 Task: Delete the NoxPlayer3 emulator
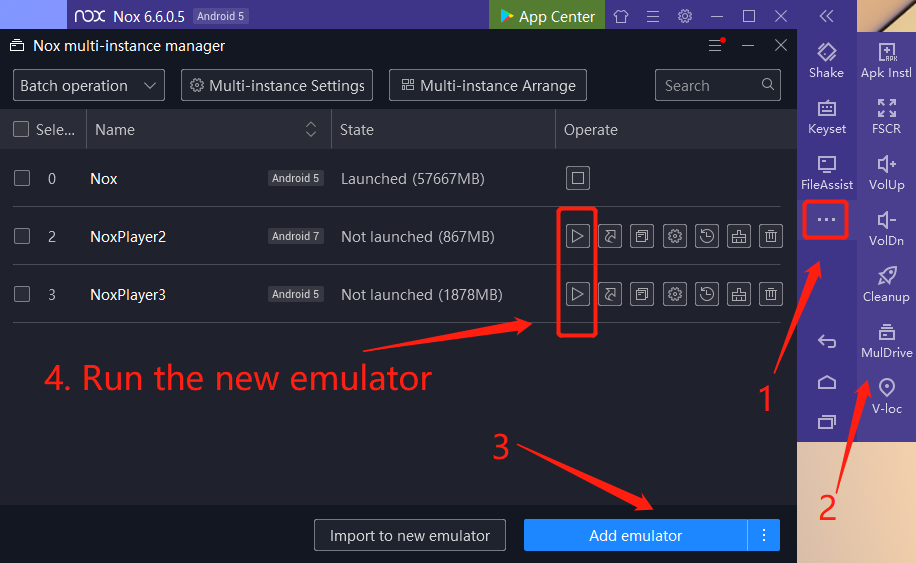771,294
